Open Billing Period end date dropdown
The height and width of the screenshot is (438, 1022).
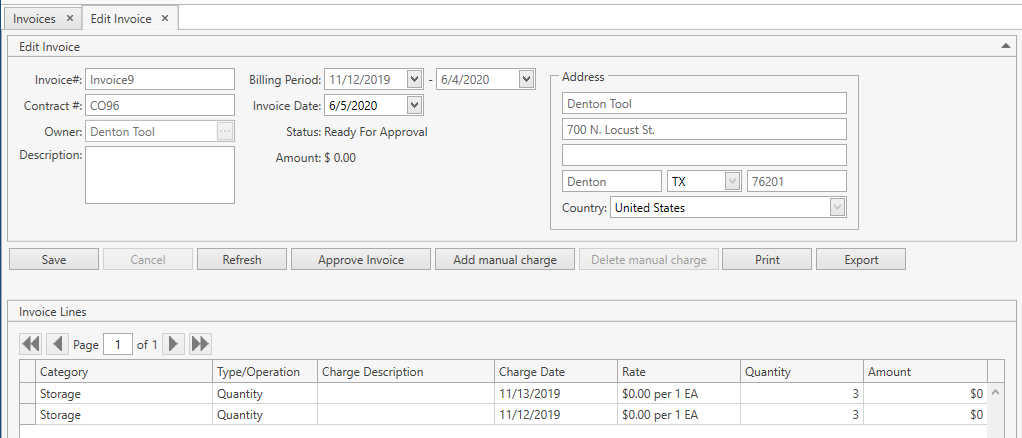coord(526,80)
